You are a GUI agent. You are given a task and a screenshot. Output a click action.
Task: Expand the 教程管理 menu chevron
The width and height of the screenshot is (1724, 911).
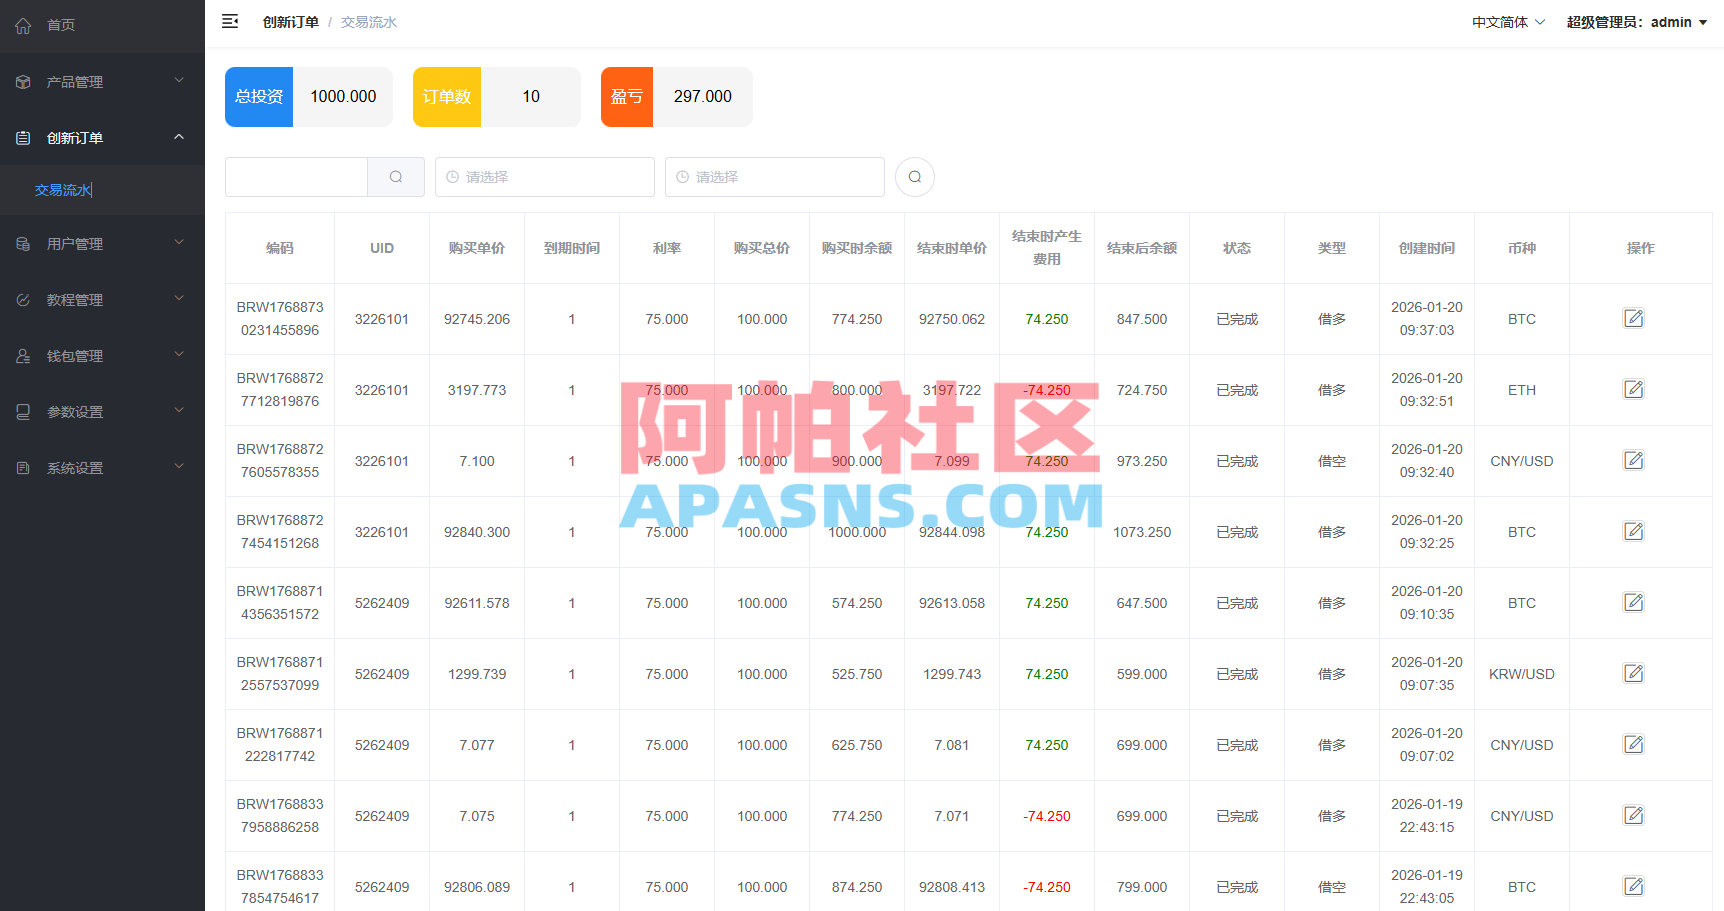179,298
